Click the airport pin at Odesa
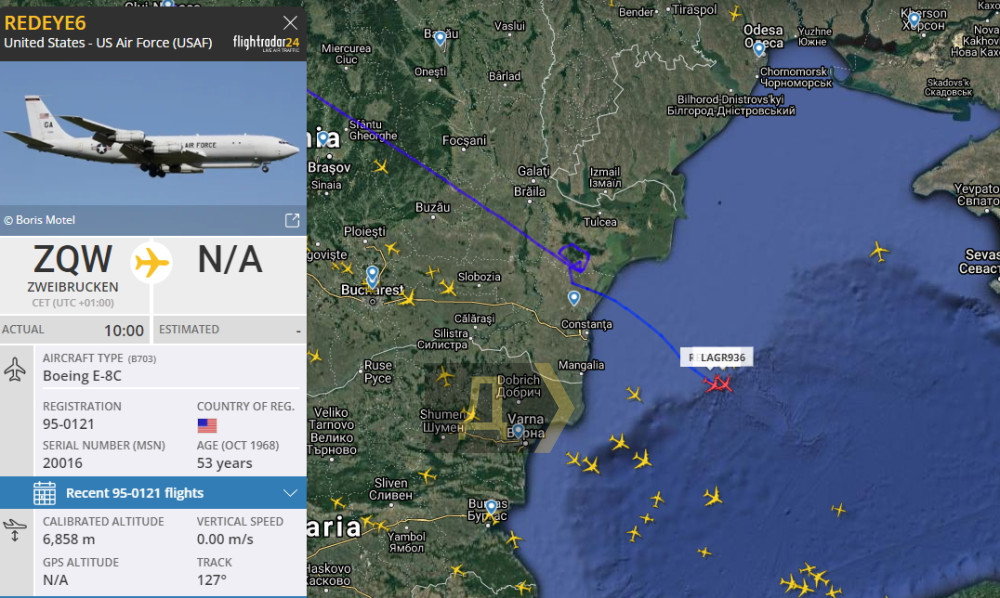The image size is (1000, 598). (758, 48)
